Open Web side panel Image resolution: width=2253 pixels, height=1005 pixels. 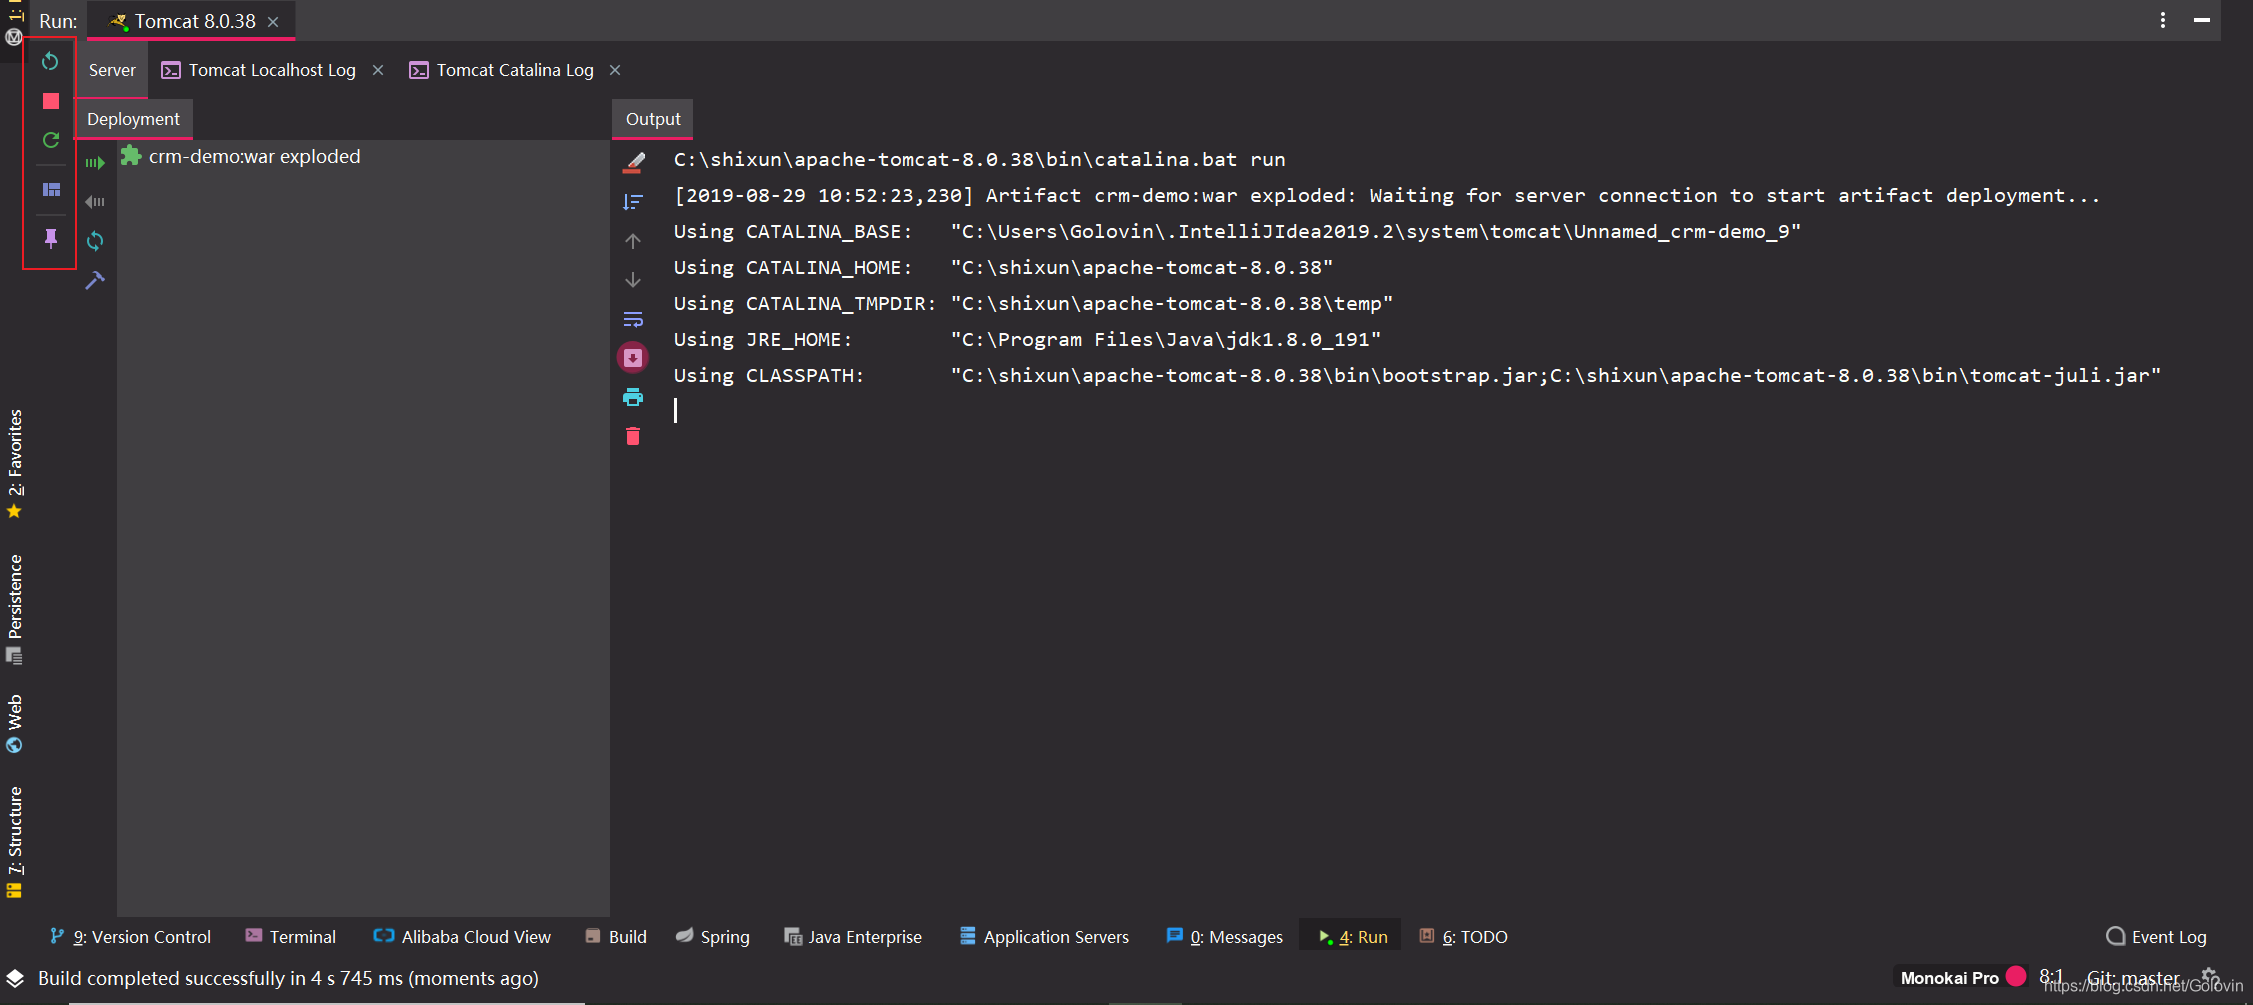(15, 723)
